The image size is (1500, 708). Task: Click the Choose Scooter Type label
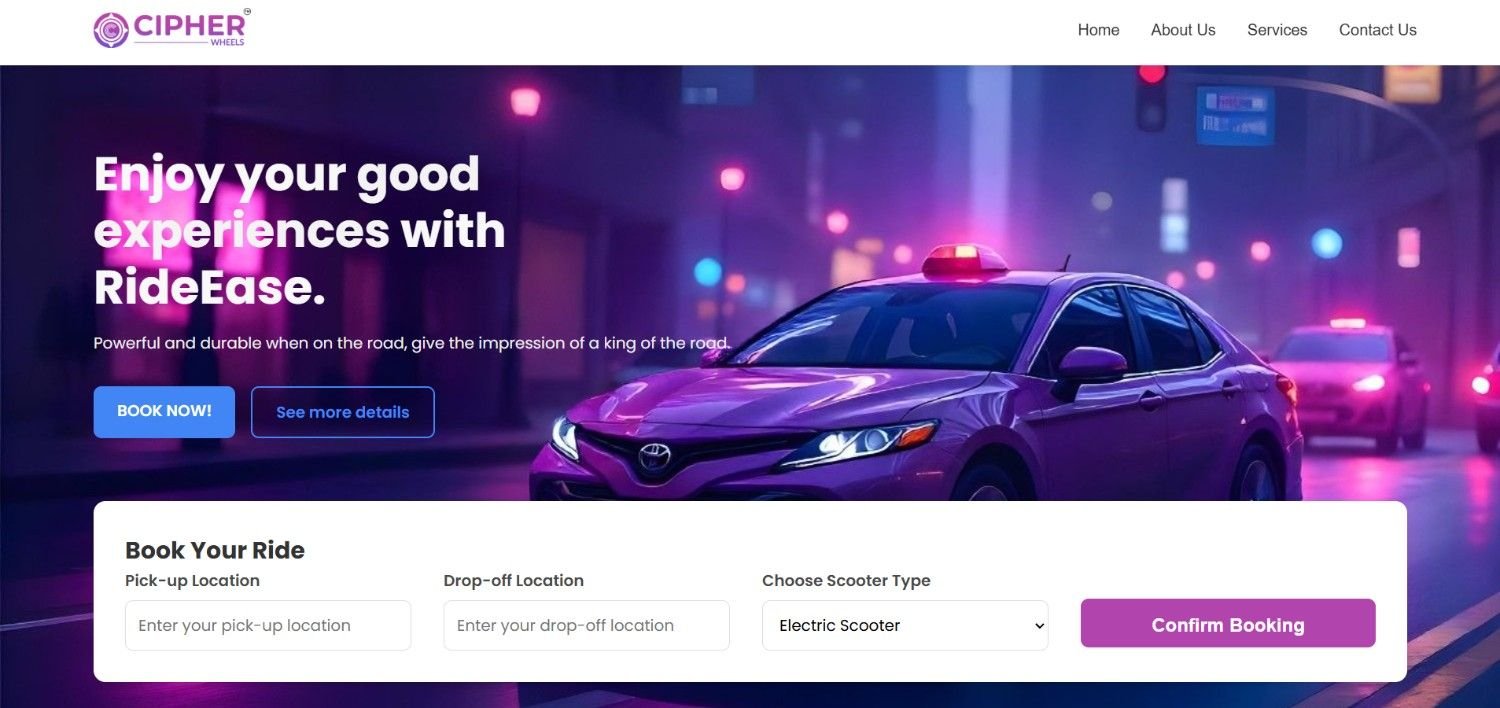click(846, 581)
